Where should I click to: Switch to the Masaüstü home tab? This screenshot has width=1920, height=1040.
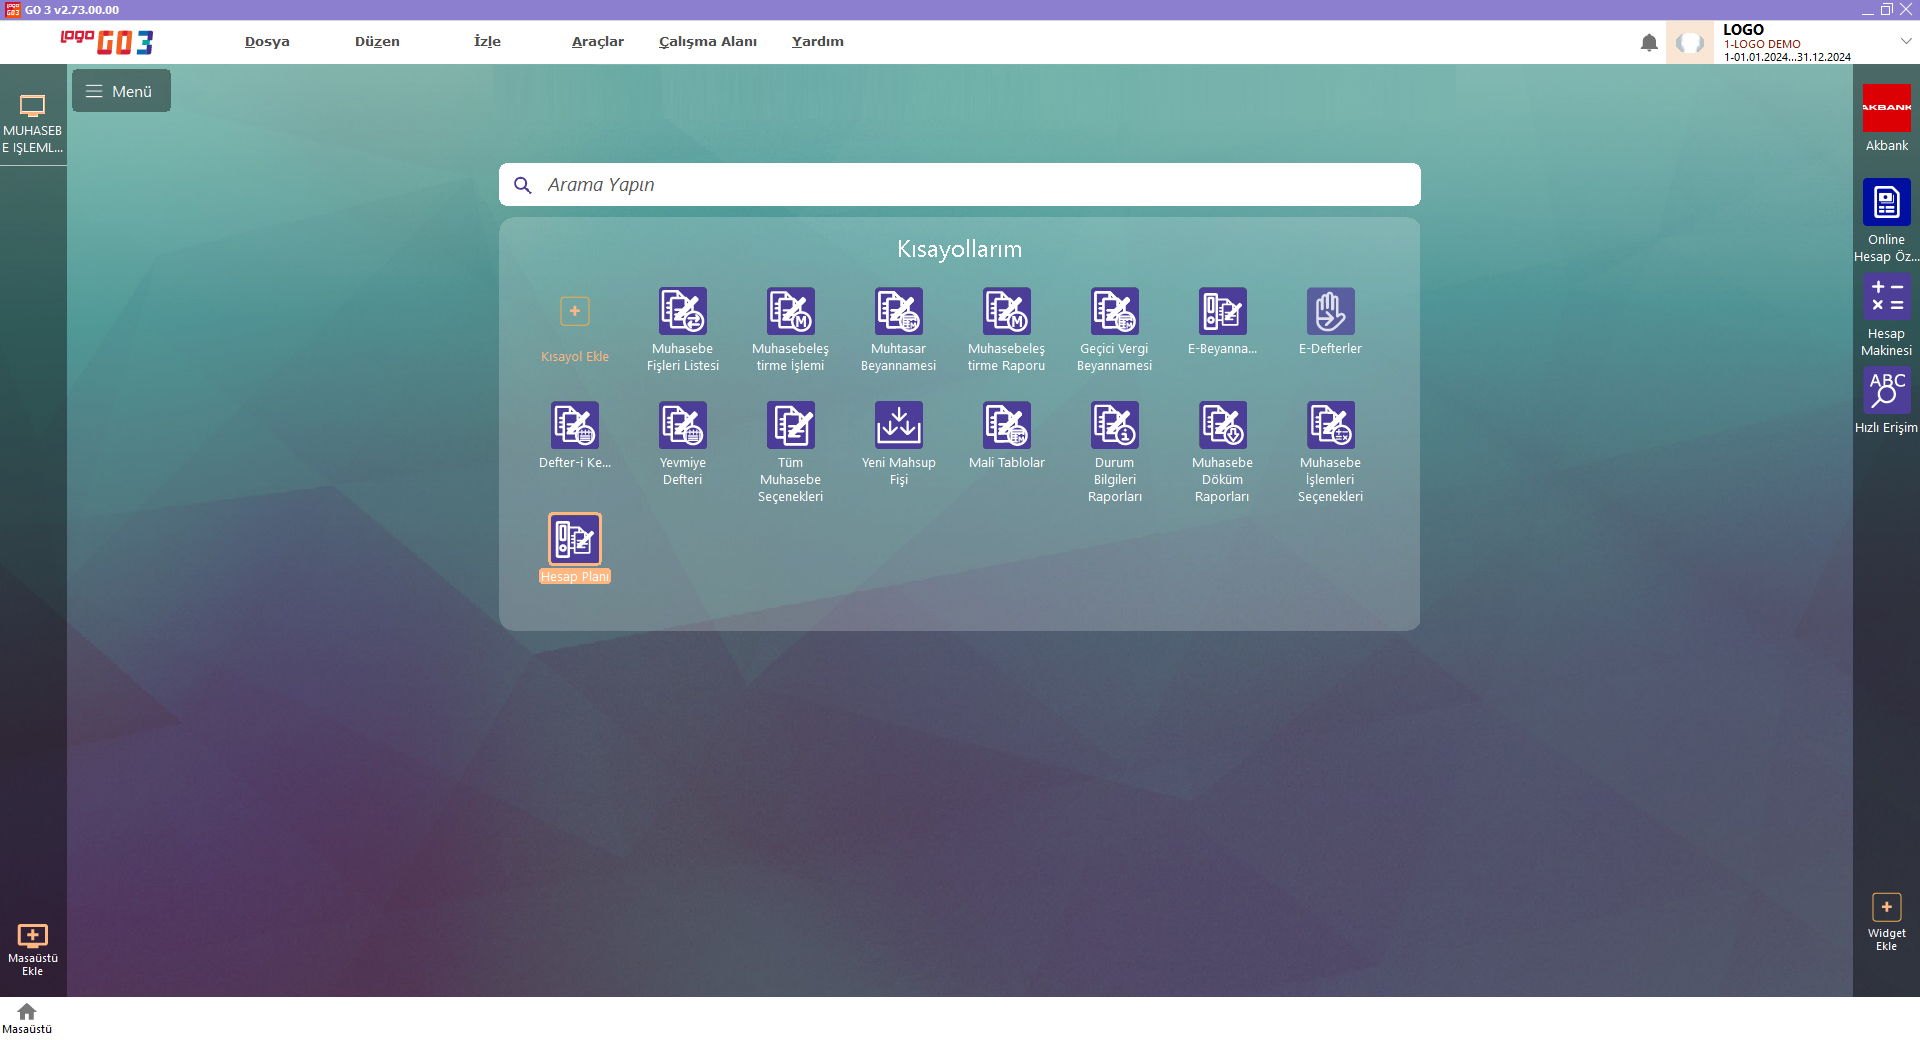click(x=27, y=1018)
